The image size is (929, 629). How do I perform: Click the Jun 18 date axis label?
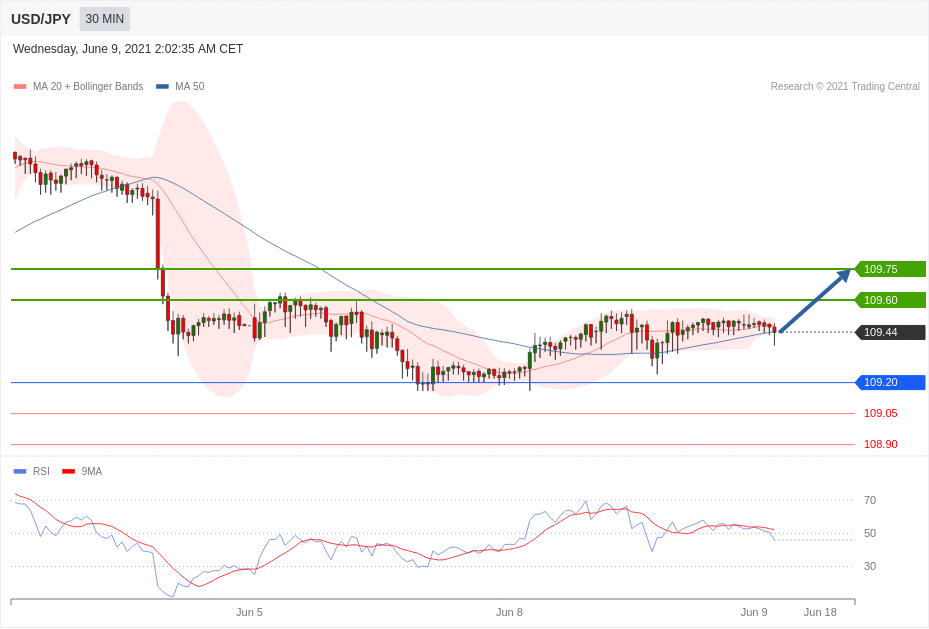coord(821,612)
